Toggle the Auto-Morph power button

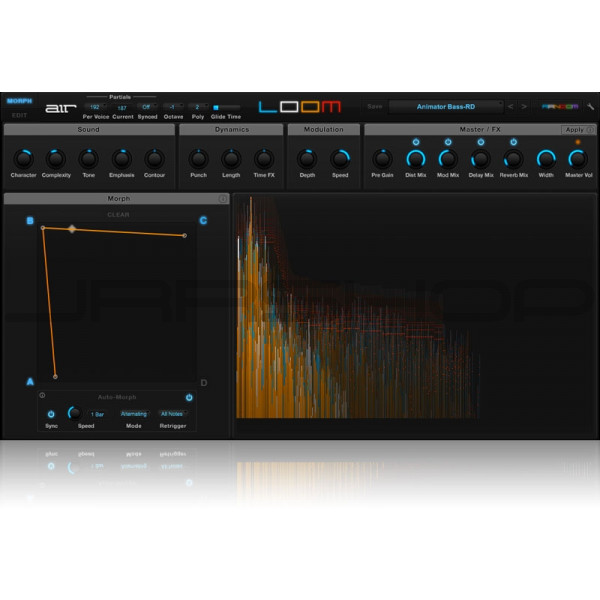pyautogui.click(x=189, y=398)
